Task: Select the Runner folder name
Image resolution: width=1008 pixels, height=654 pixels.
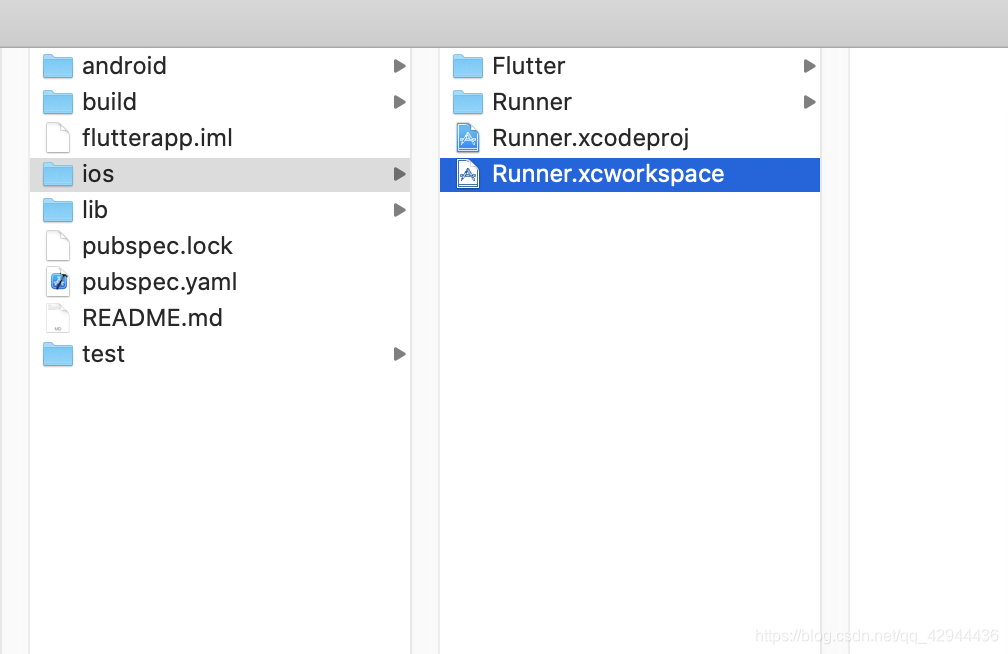Action: click(x=532, y=102)
